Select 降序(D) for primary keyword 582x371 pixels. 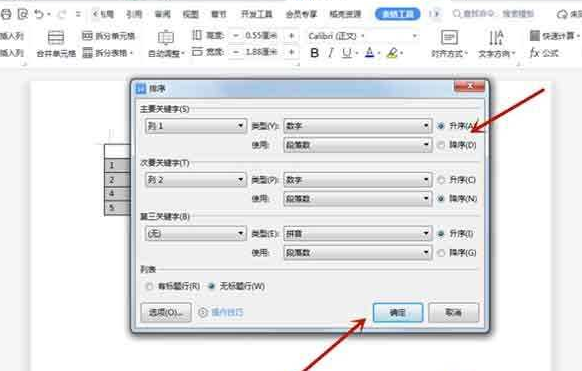point(441,145)
